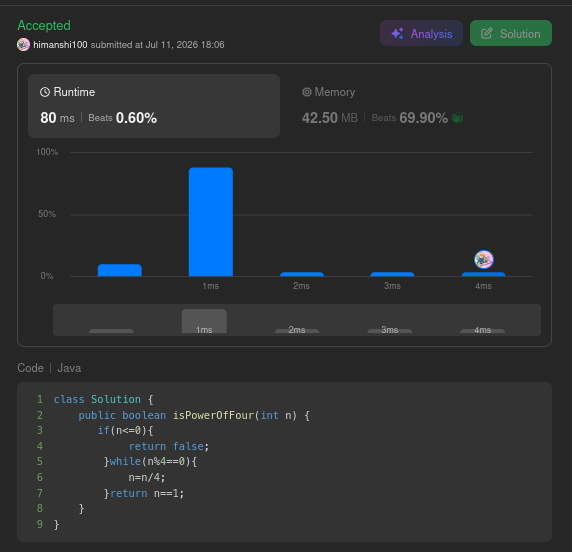
Task: Click the sparkle icon in Analysis button
Action: click(x=397, y=34)
